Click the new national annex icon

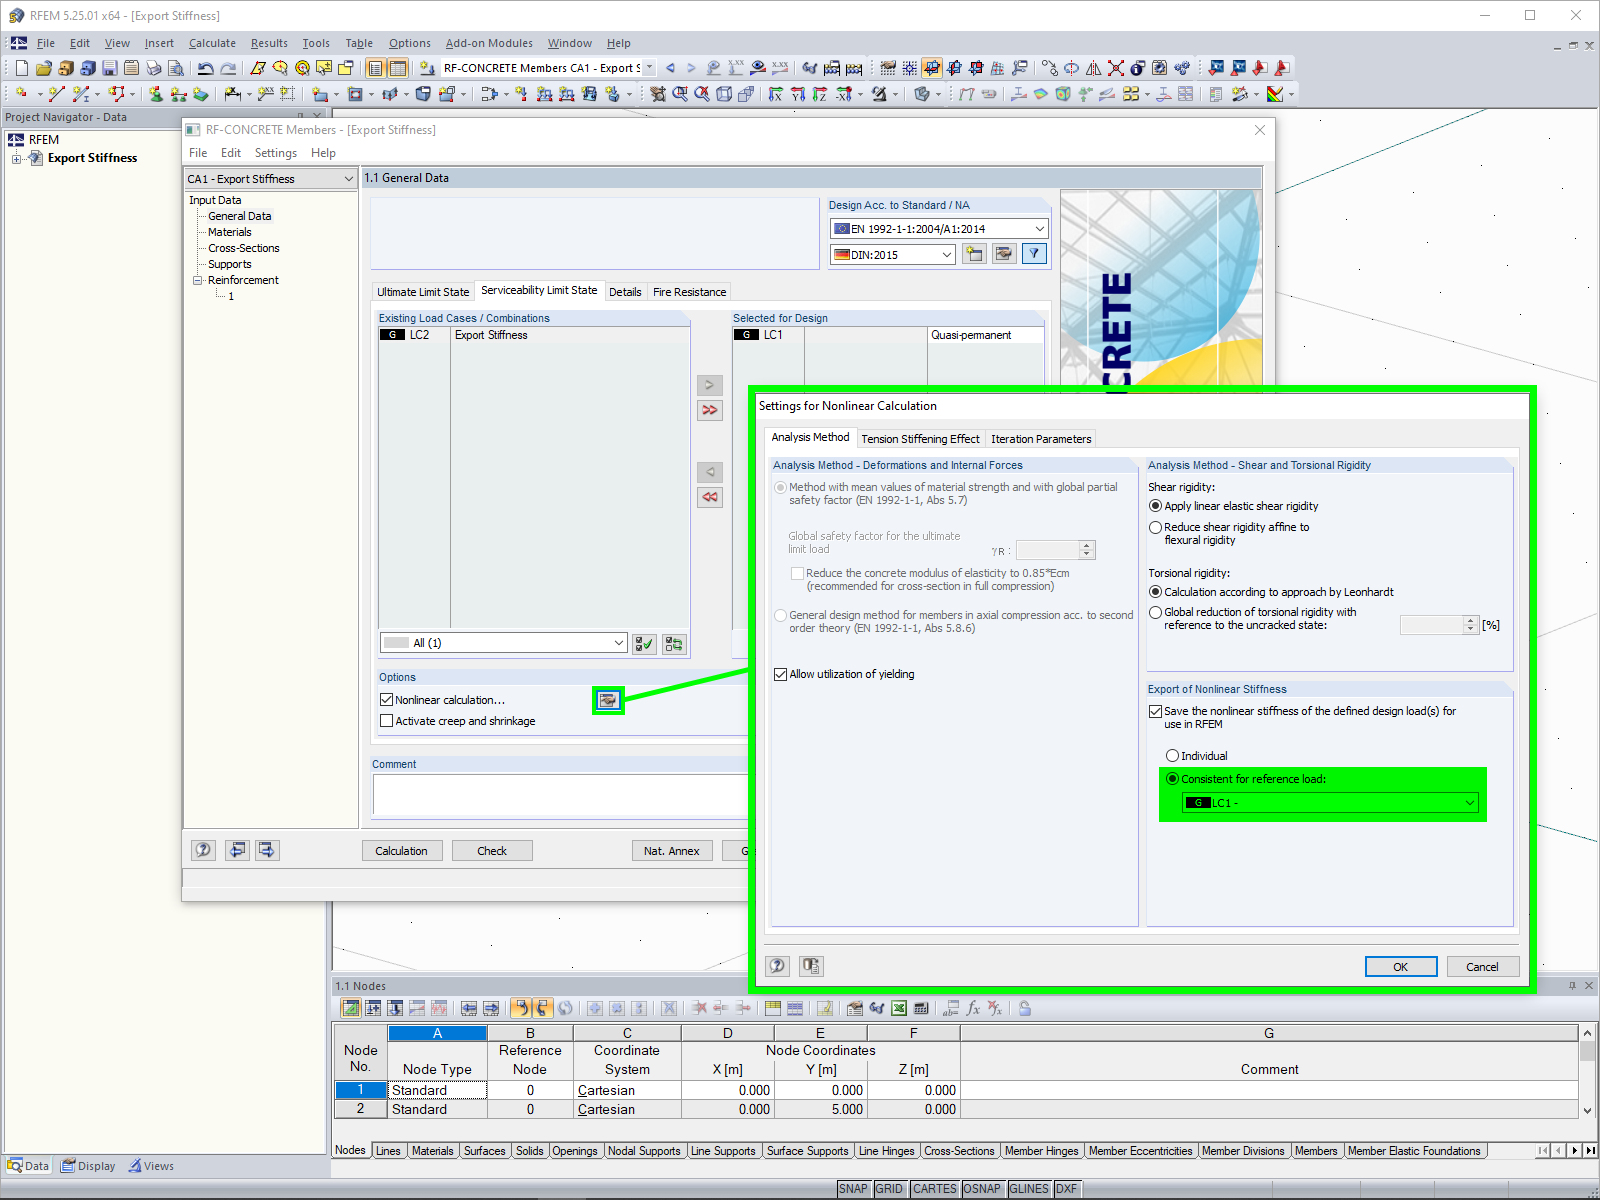click(974, 254)
